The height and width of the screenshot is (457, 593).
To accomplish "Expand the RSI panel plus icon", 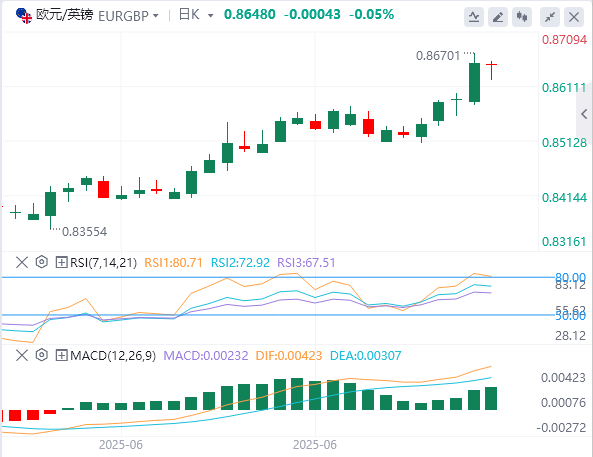I will coord(61,262).
